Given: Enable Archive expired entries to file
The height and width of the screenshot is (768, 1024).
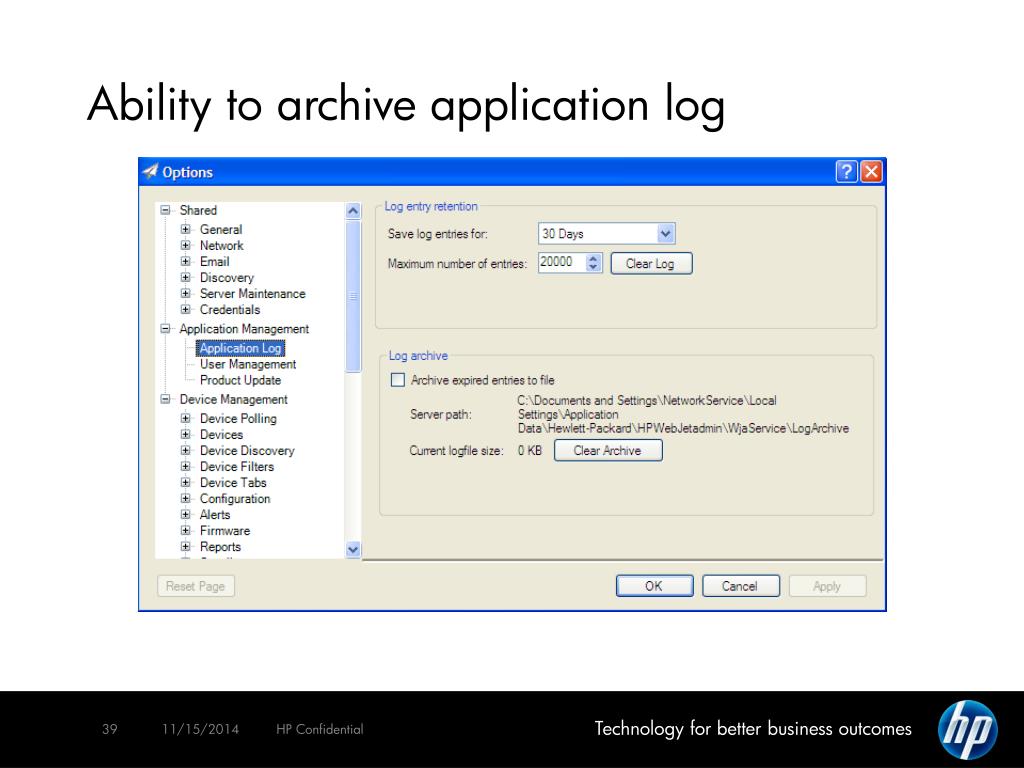Looking at the screenshot, I should click(398, 380).
